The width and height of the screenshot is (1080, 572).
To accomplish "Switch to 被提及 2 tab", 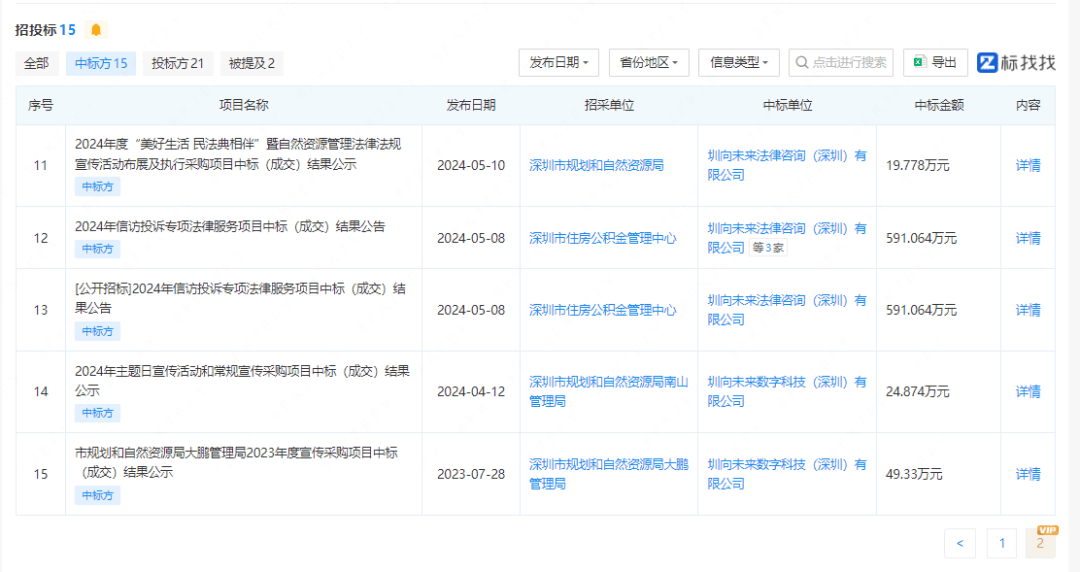I will click(x=251, y=63).
